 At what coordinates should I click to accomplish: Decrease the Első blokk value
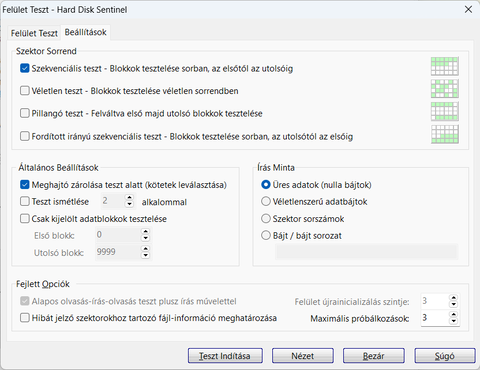coord(146,238)
